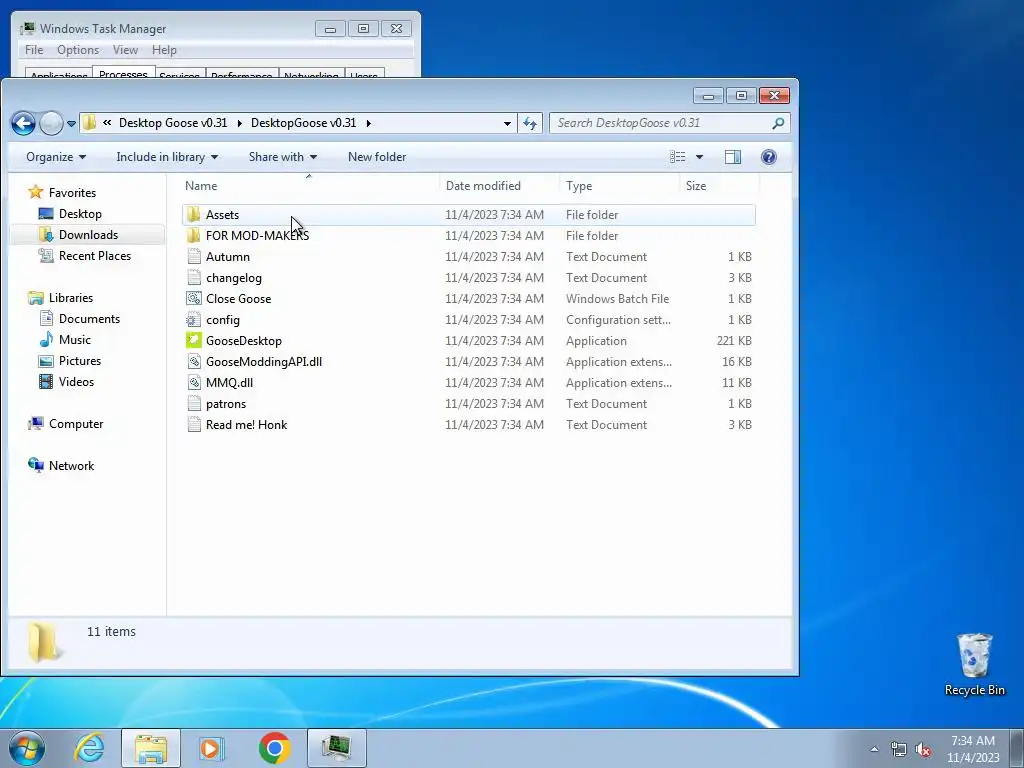This screenshot has height=768, width=1024.
Task: Open Task Manager Options menu
Action: pyautogui.click(x=78, y=50)
